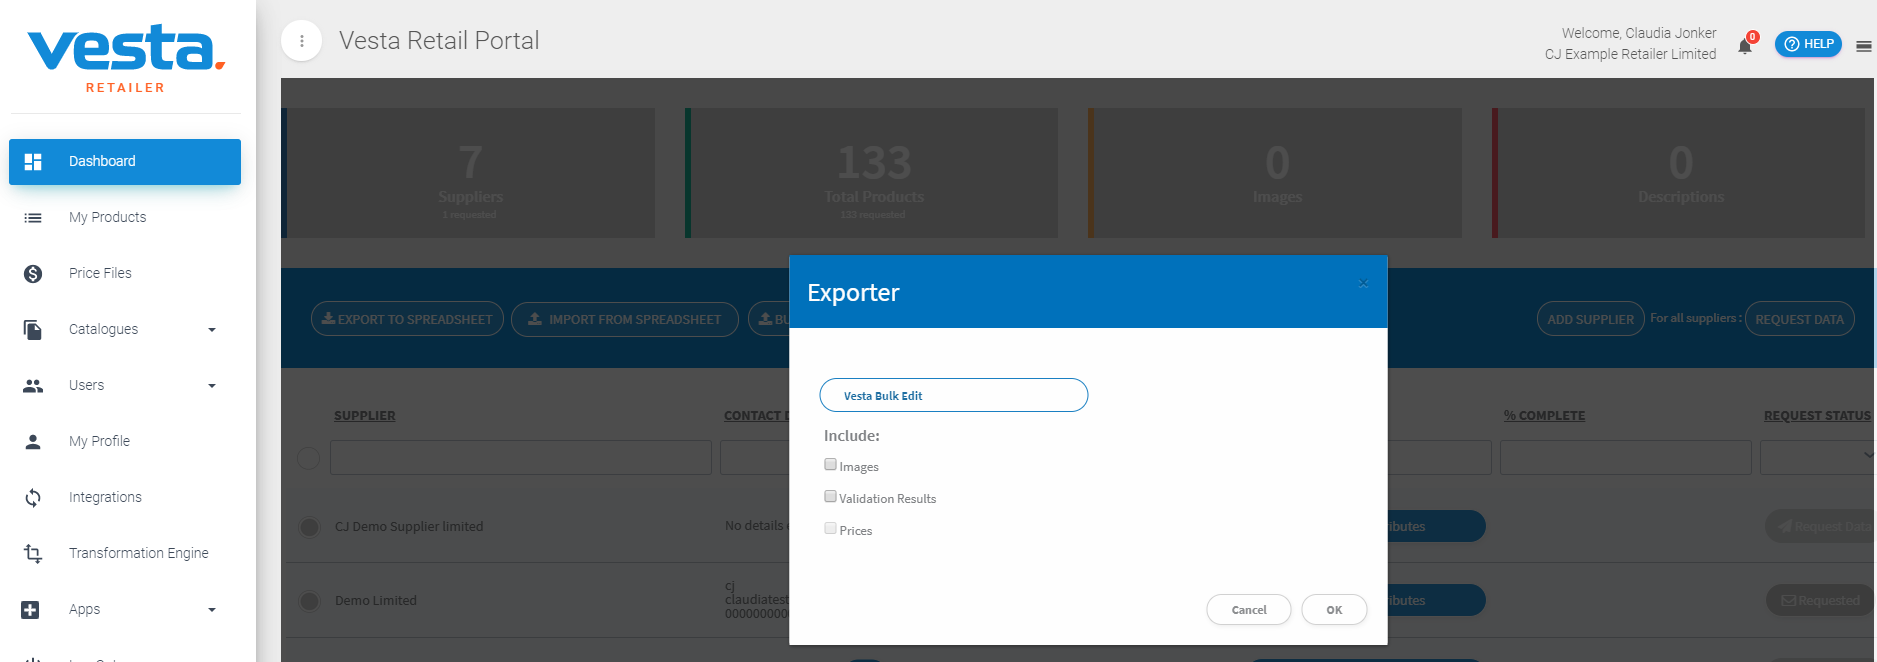Screen dimensions: 1877x662
Task: Click the Users people icon
Action: (x=33, y=385)
